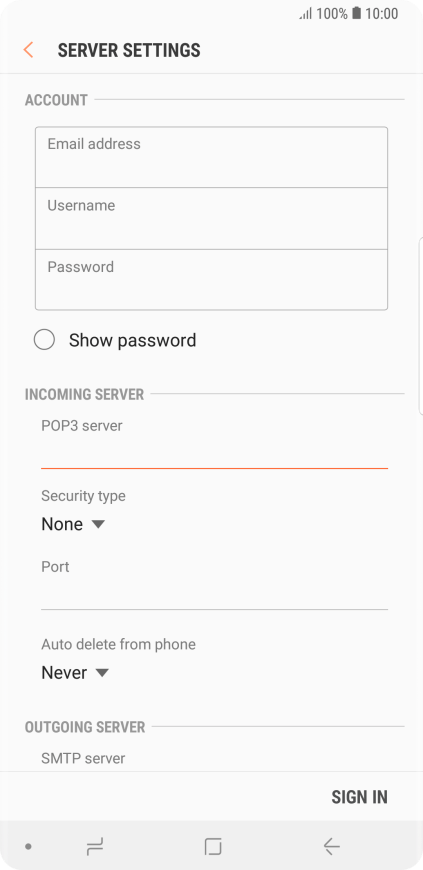Toggle the Show password radio button

click(x=44, y=340)
